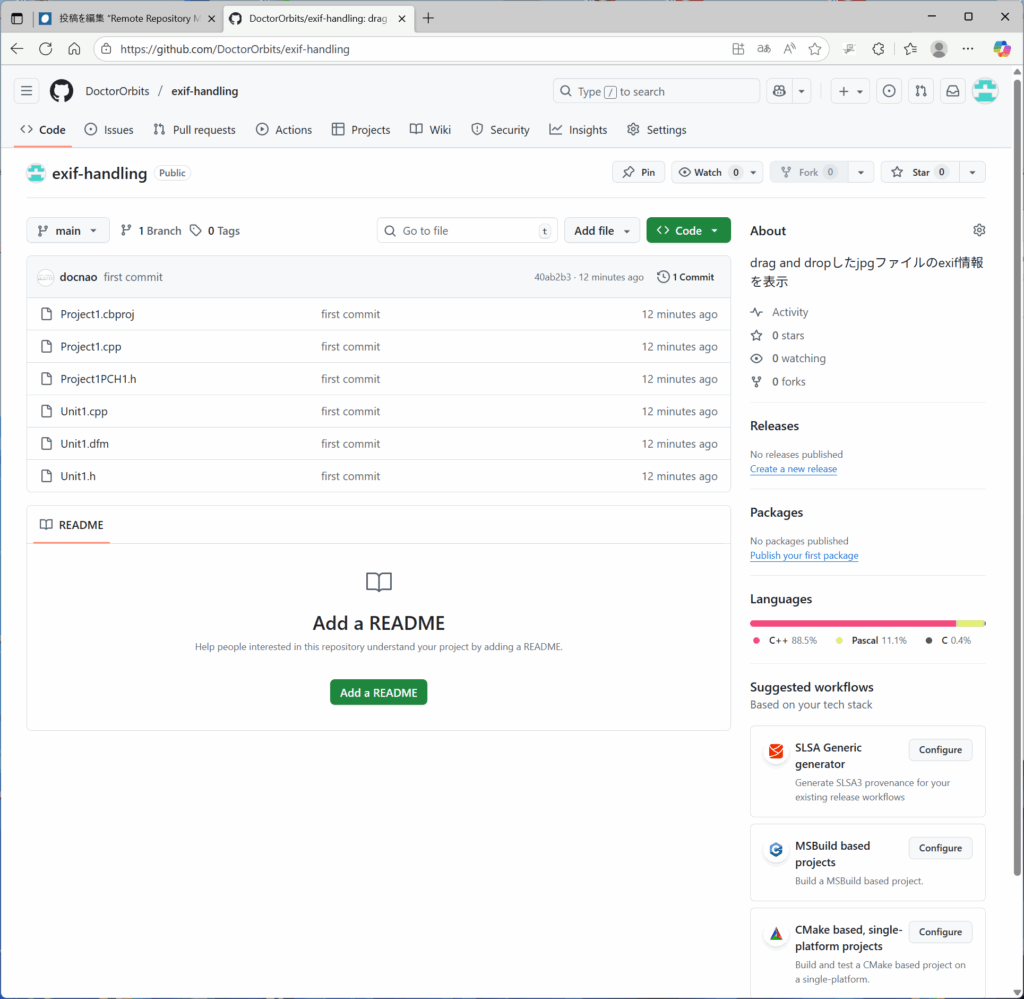
Task: Click the Create a new release link
Action: point(793,469)
